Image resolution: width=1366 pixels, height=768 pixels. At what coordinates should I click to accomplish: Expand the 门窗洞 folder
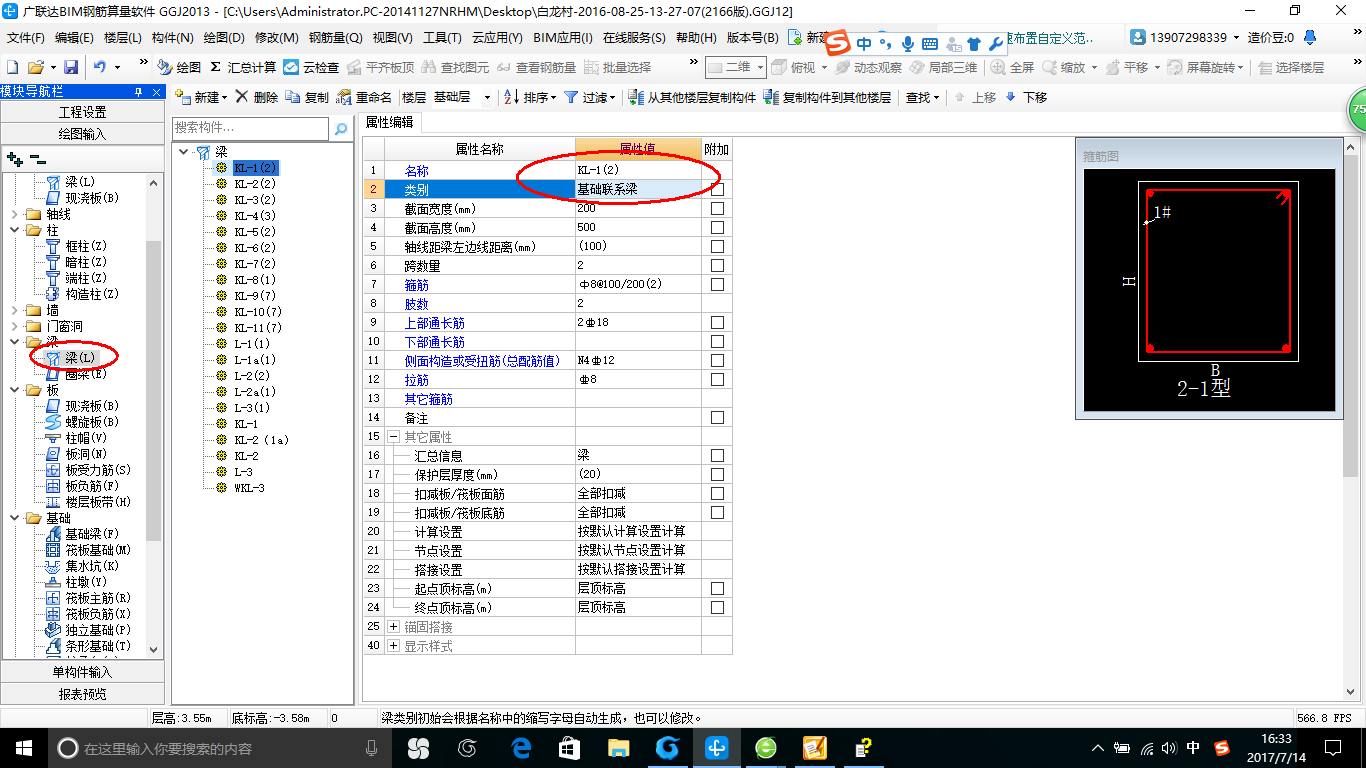[14, 326]
